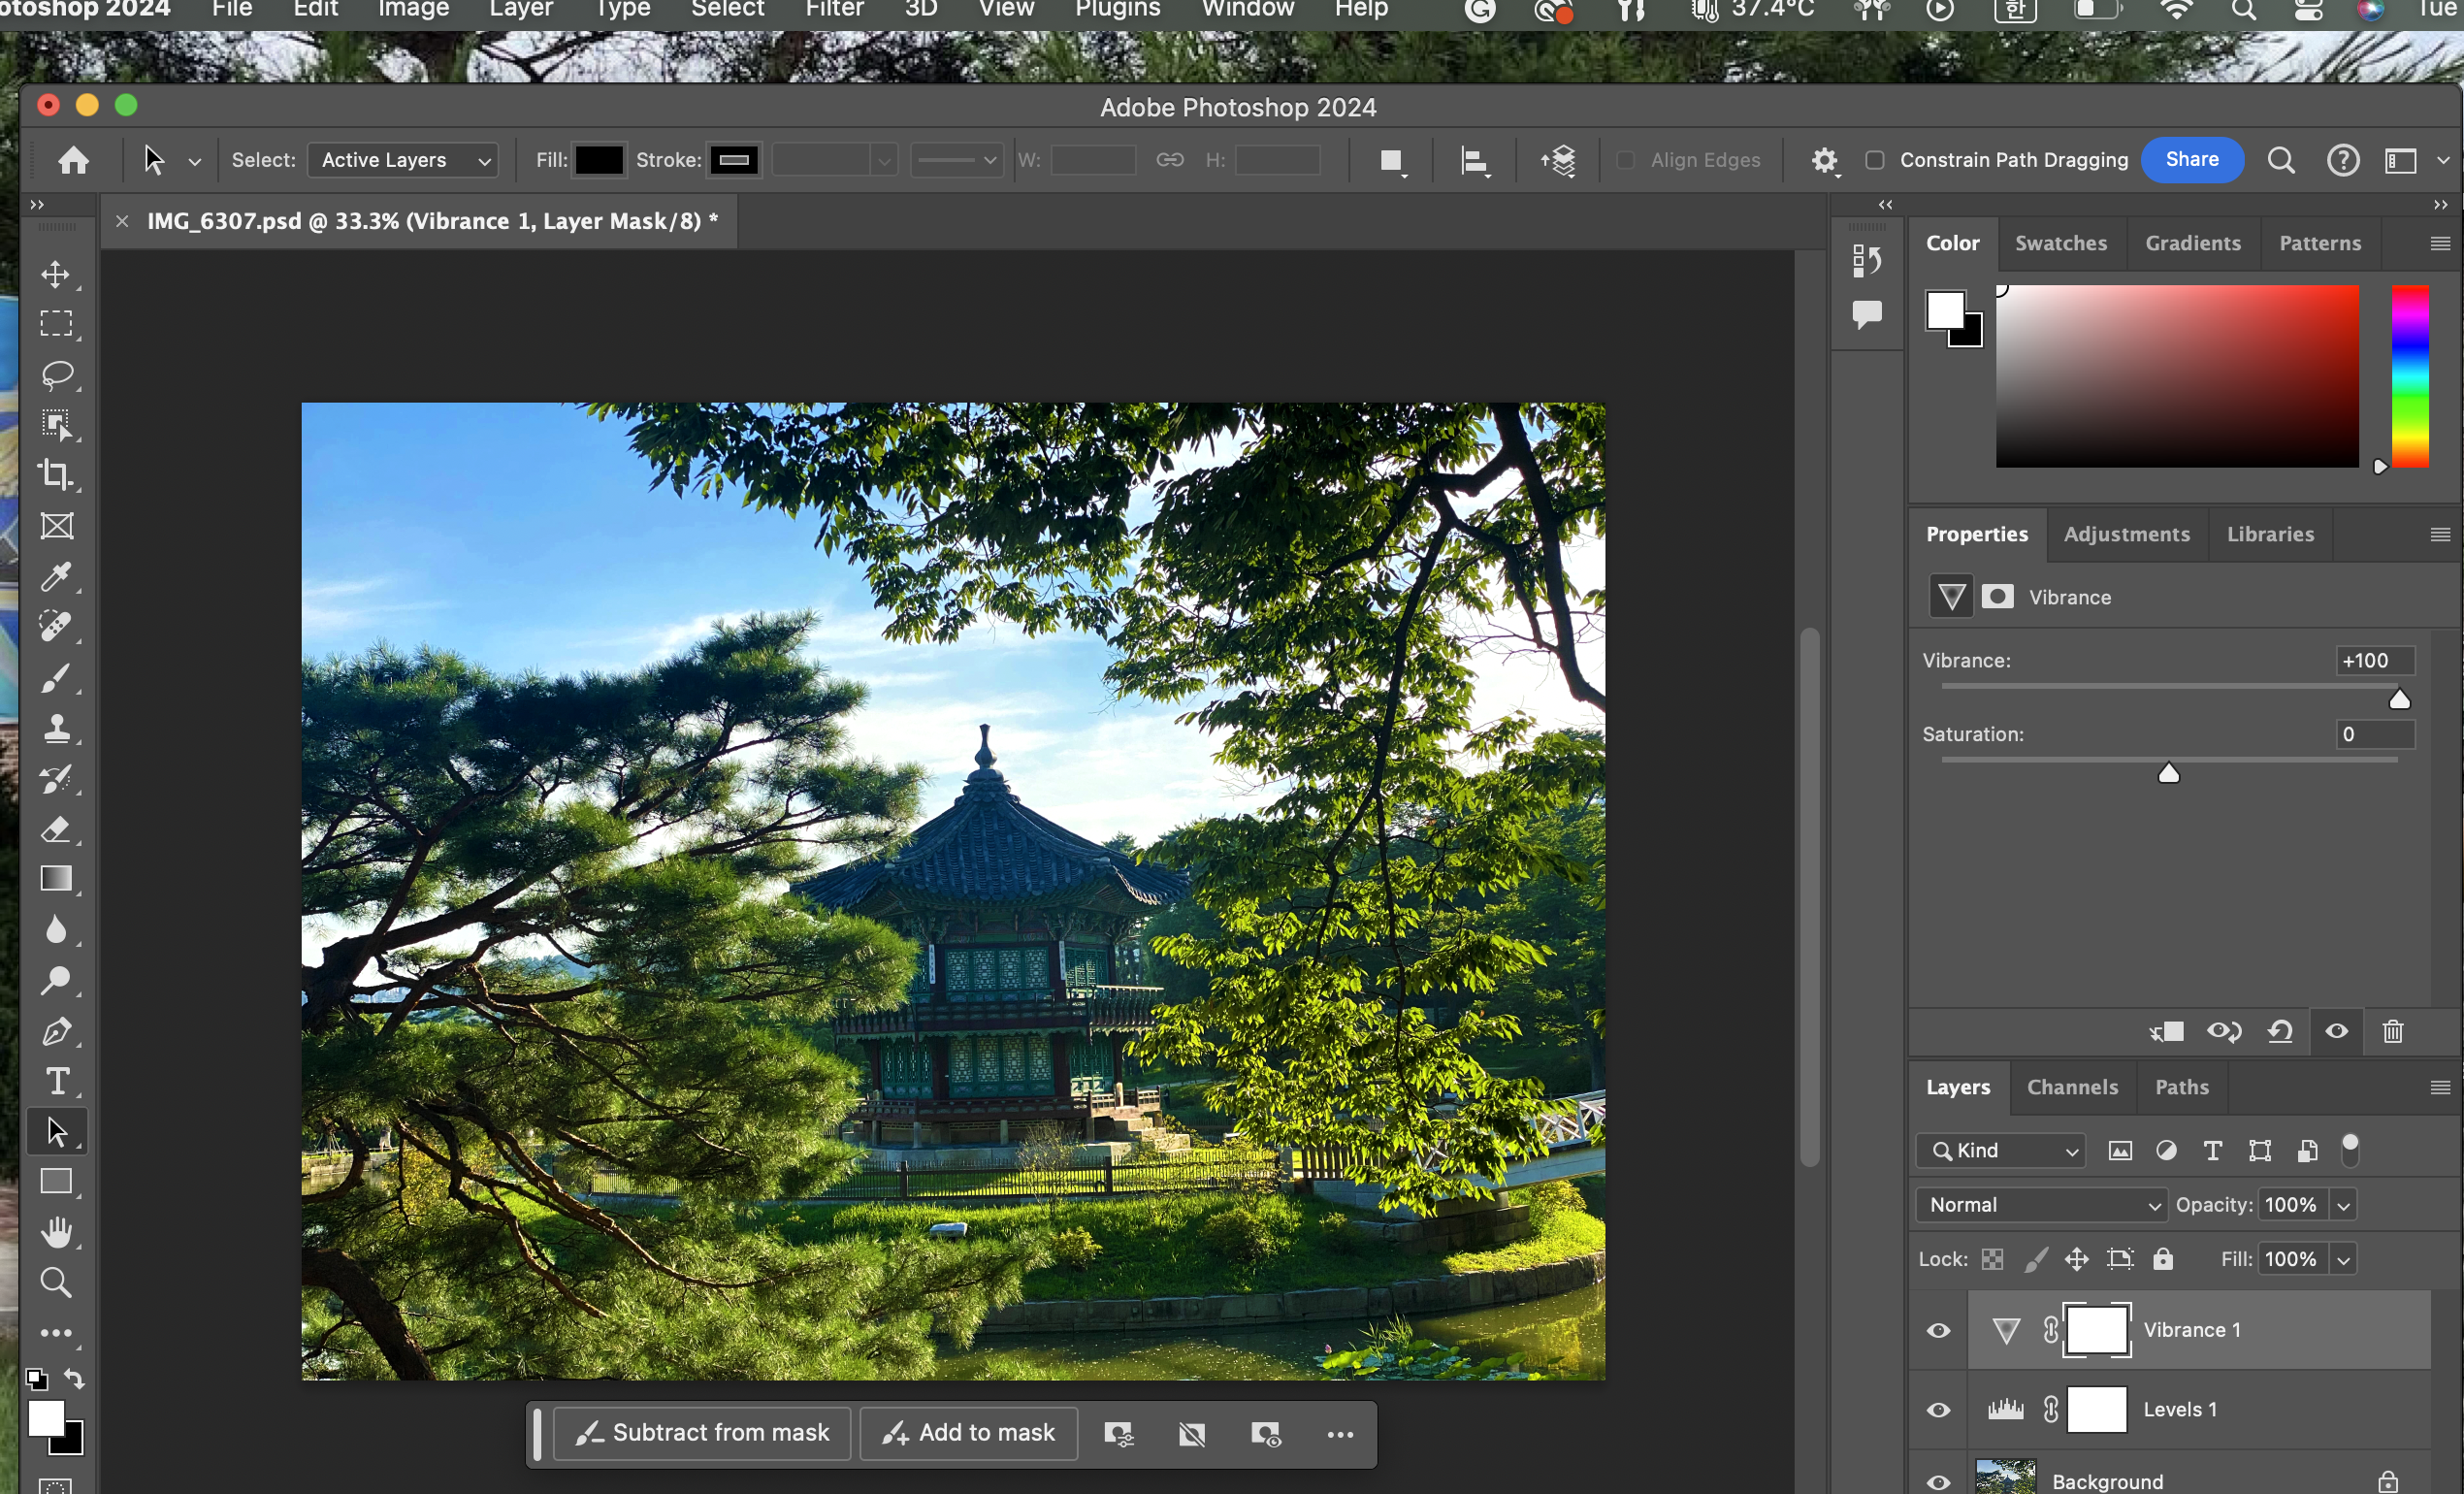This screenshot has height=1494, width=2464.
Task: Enable Constrain Path Dragging checkbox
Action: [x=1875, y=160]
